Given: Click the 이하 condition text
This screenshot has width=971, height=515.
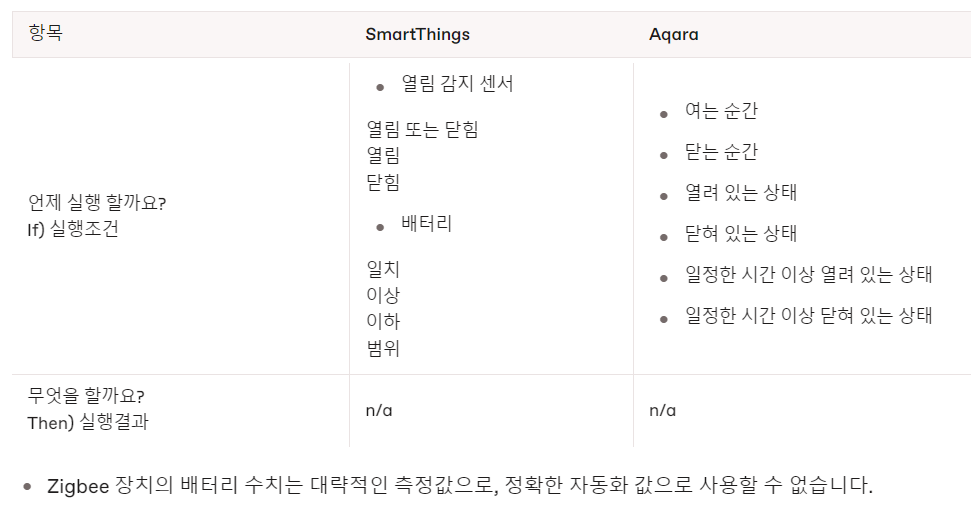Looking at the screenshot, I should pos(383,322).
